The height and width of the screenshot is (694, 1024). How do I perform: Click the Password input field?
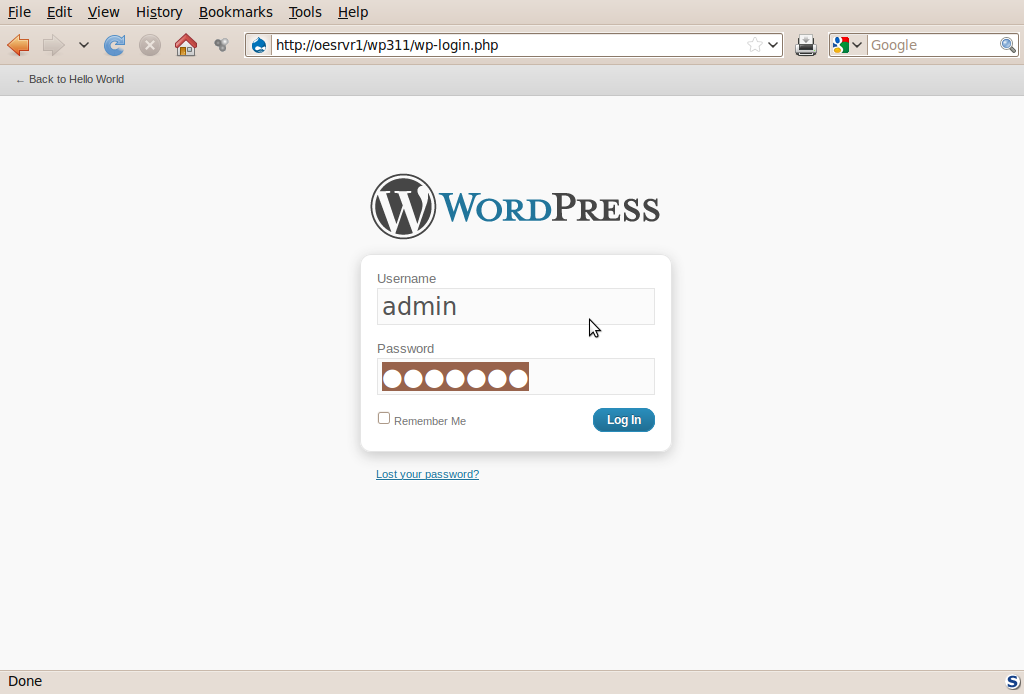515,377
